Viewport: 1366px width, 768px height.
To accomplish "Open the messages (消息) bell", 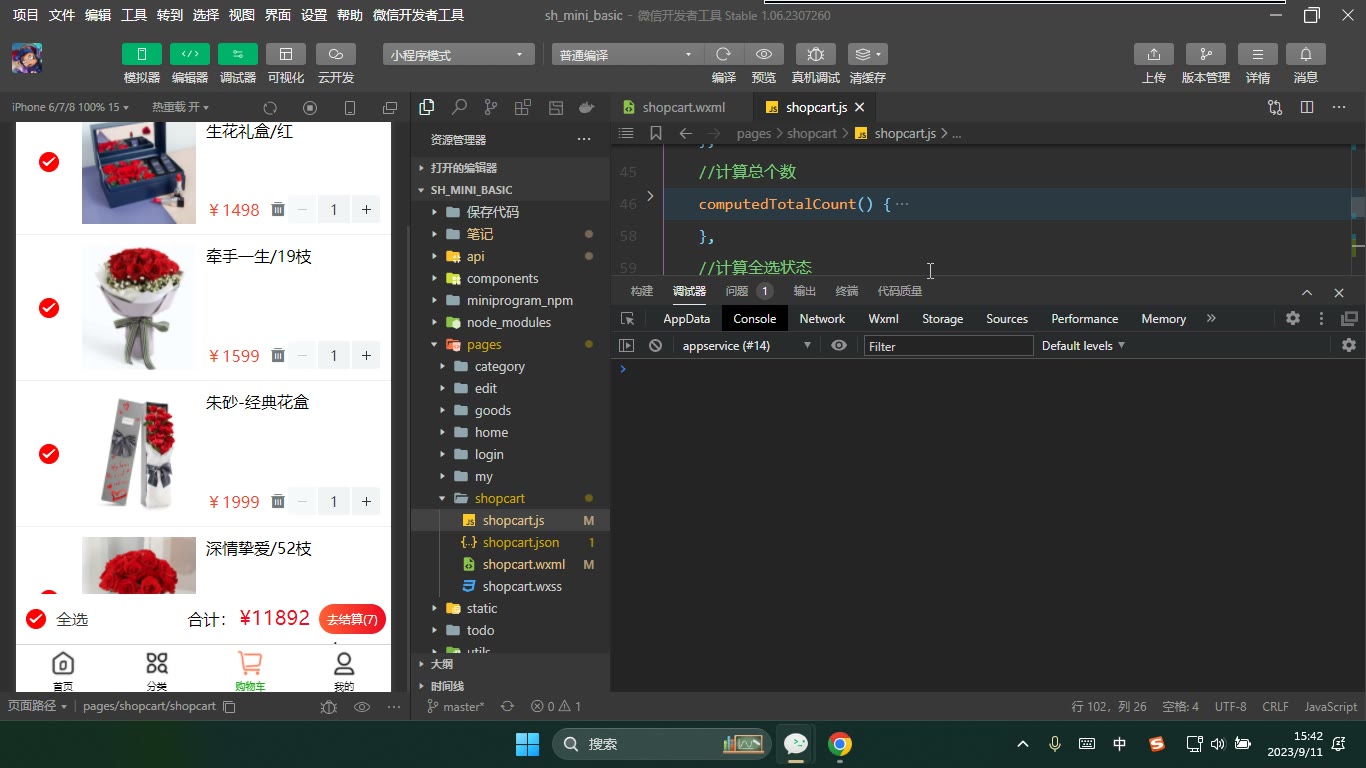I will (1306, 54).
